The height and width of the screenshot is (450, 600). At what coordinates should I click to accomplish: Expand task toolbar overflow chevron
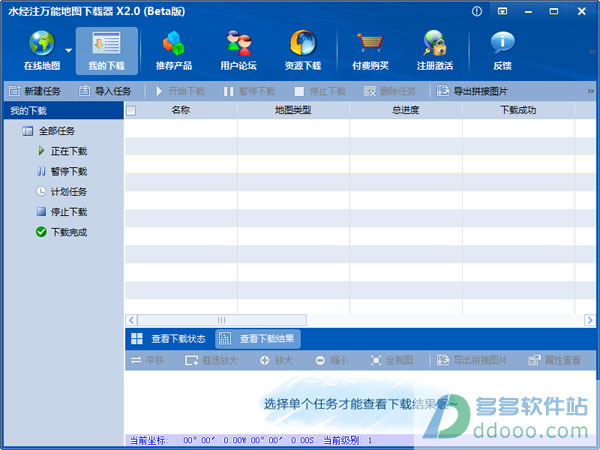pos(590,91)
